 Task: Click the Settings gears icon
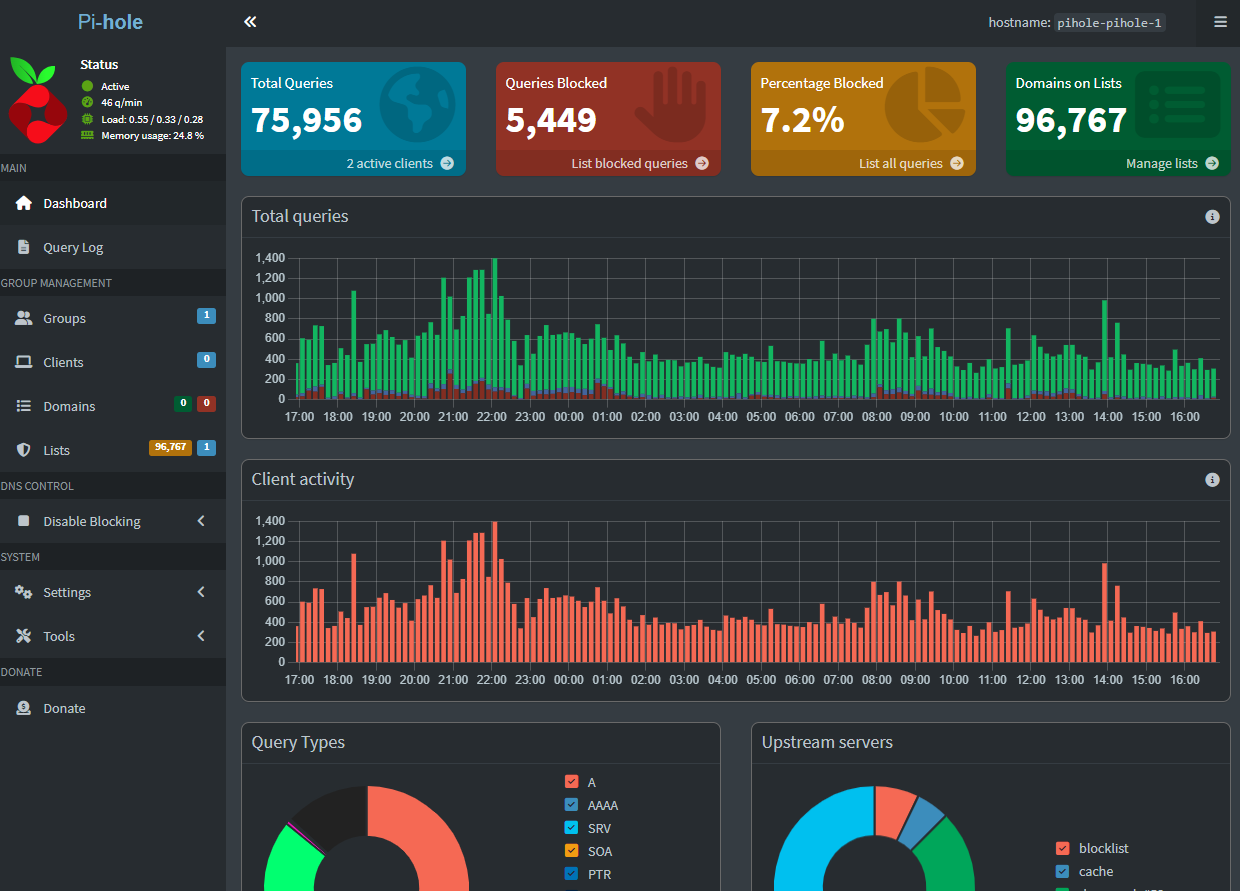click(x=24, y=592)
